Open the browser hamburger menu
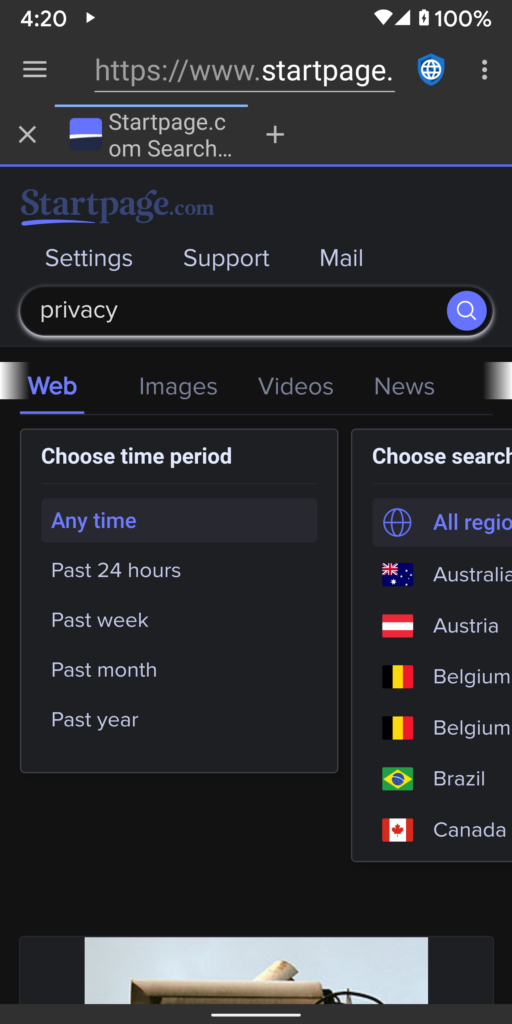512x1024 pixels. pyautogui.click(x=35, y=70)
